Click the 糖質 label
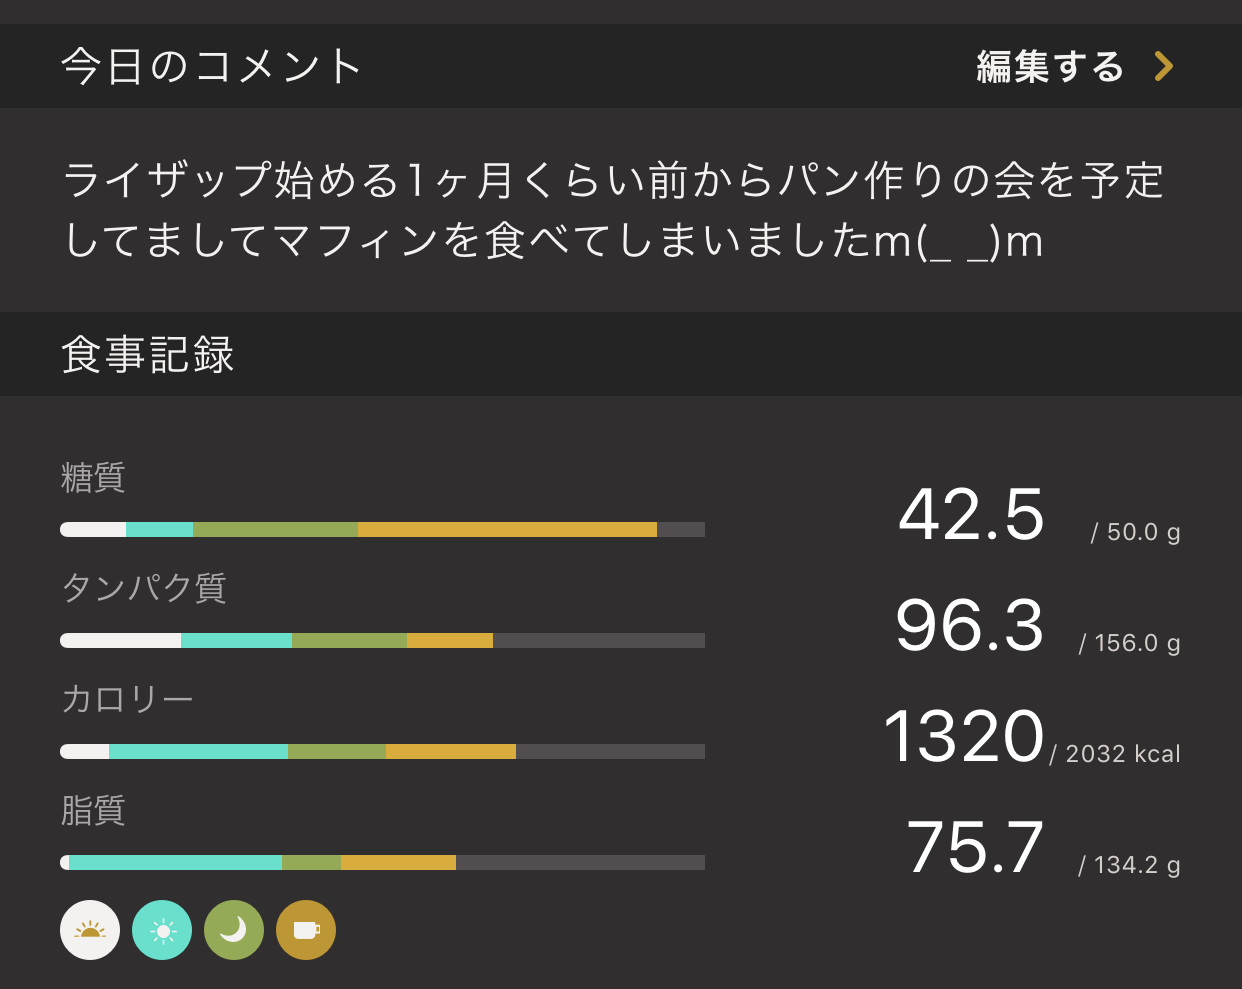The height and width of the screenshot is (989, 1242). [93, 477]
